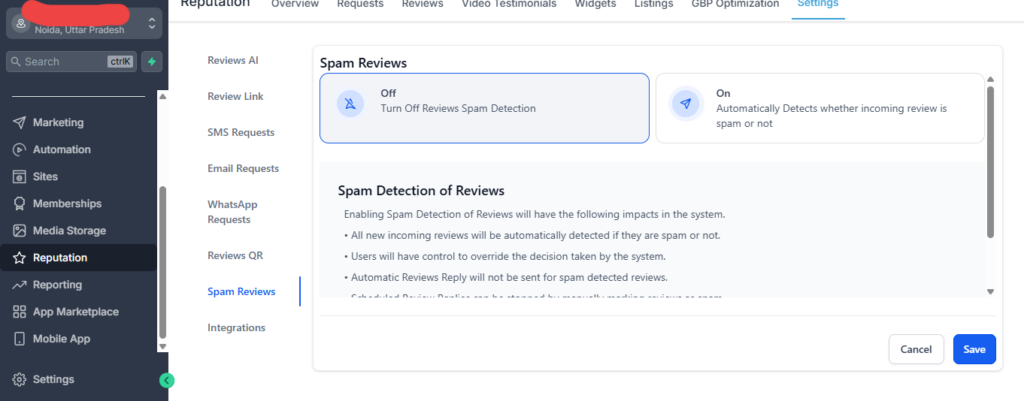1024x401 pixels.
Task: Click spam panel scrollbar down arrow
Action: 990,291
